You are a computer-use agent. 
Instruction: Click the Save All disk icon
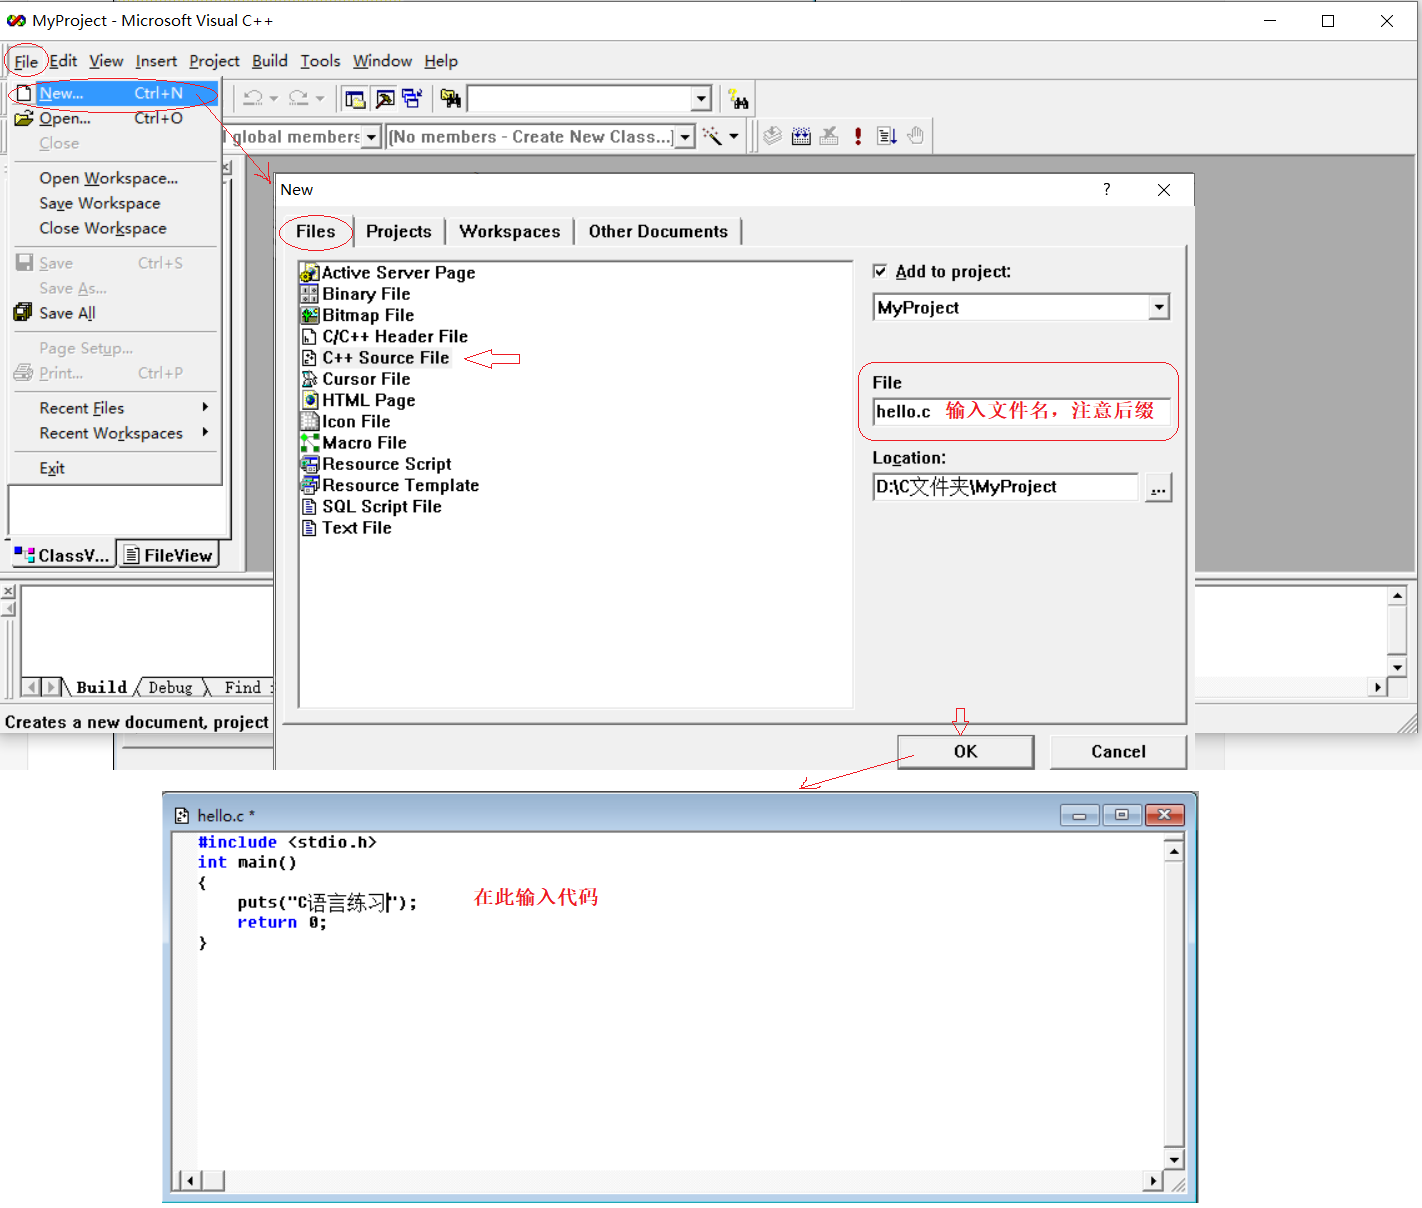[x=23, y=313]
